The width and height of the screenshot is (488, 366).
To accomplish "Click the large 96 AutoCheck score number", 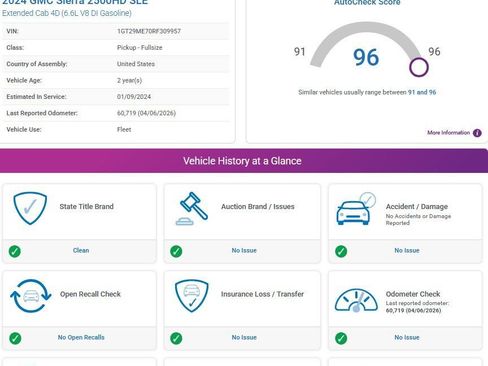I will click(x=366, y=57).
